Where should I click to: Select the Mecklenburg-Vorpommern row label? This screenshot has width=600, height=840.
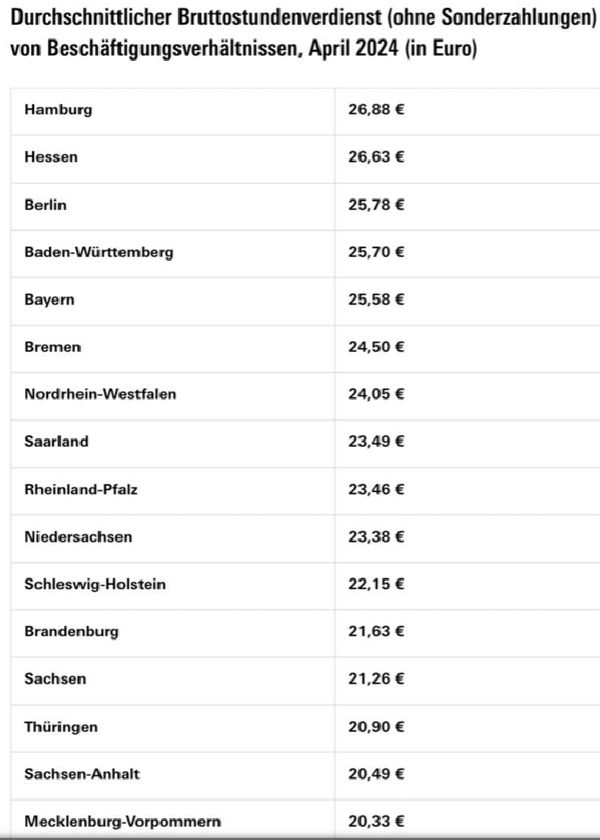pyautogui.click(x=122, y=822)
